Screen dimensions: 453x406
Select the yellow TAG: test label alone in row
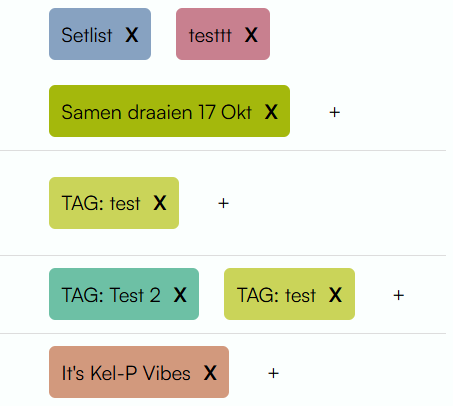click(x=101, y=203)
